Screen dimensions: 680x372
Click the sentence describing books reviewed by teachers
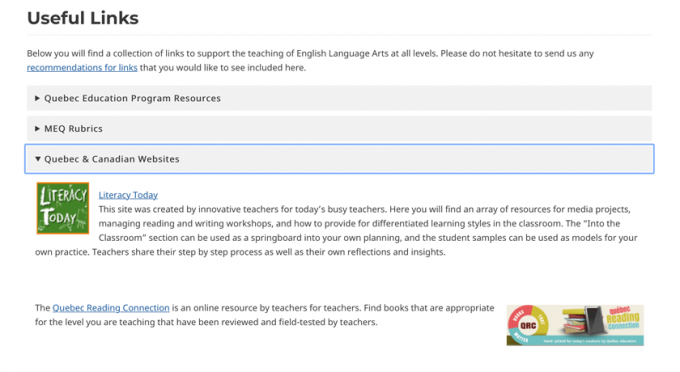(x=265, y=315)
